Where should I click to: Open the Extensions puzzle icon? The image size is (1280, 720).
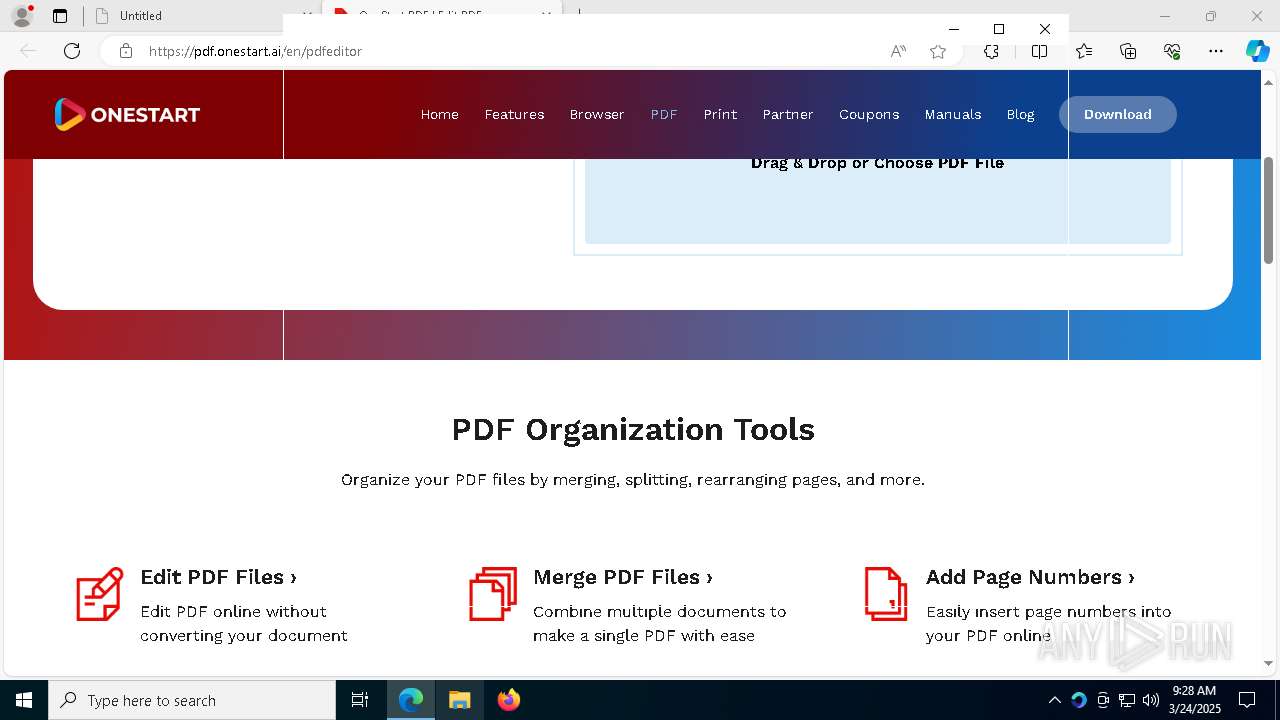coord(991,52)
